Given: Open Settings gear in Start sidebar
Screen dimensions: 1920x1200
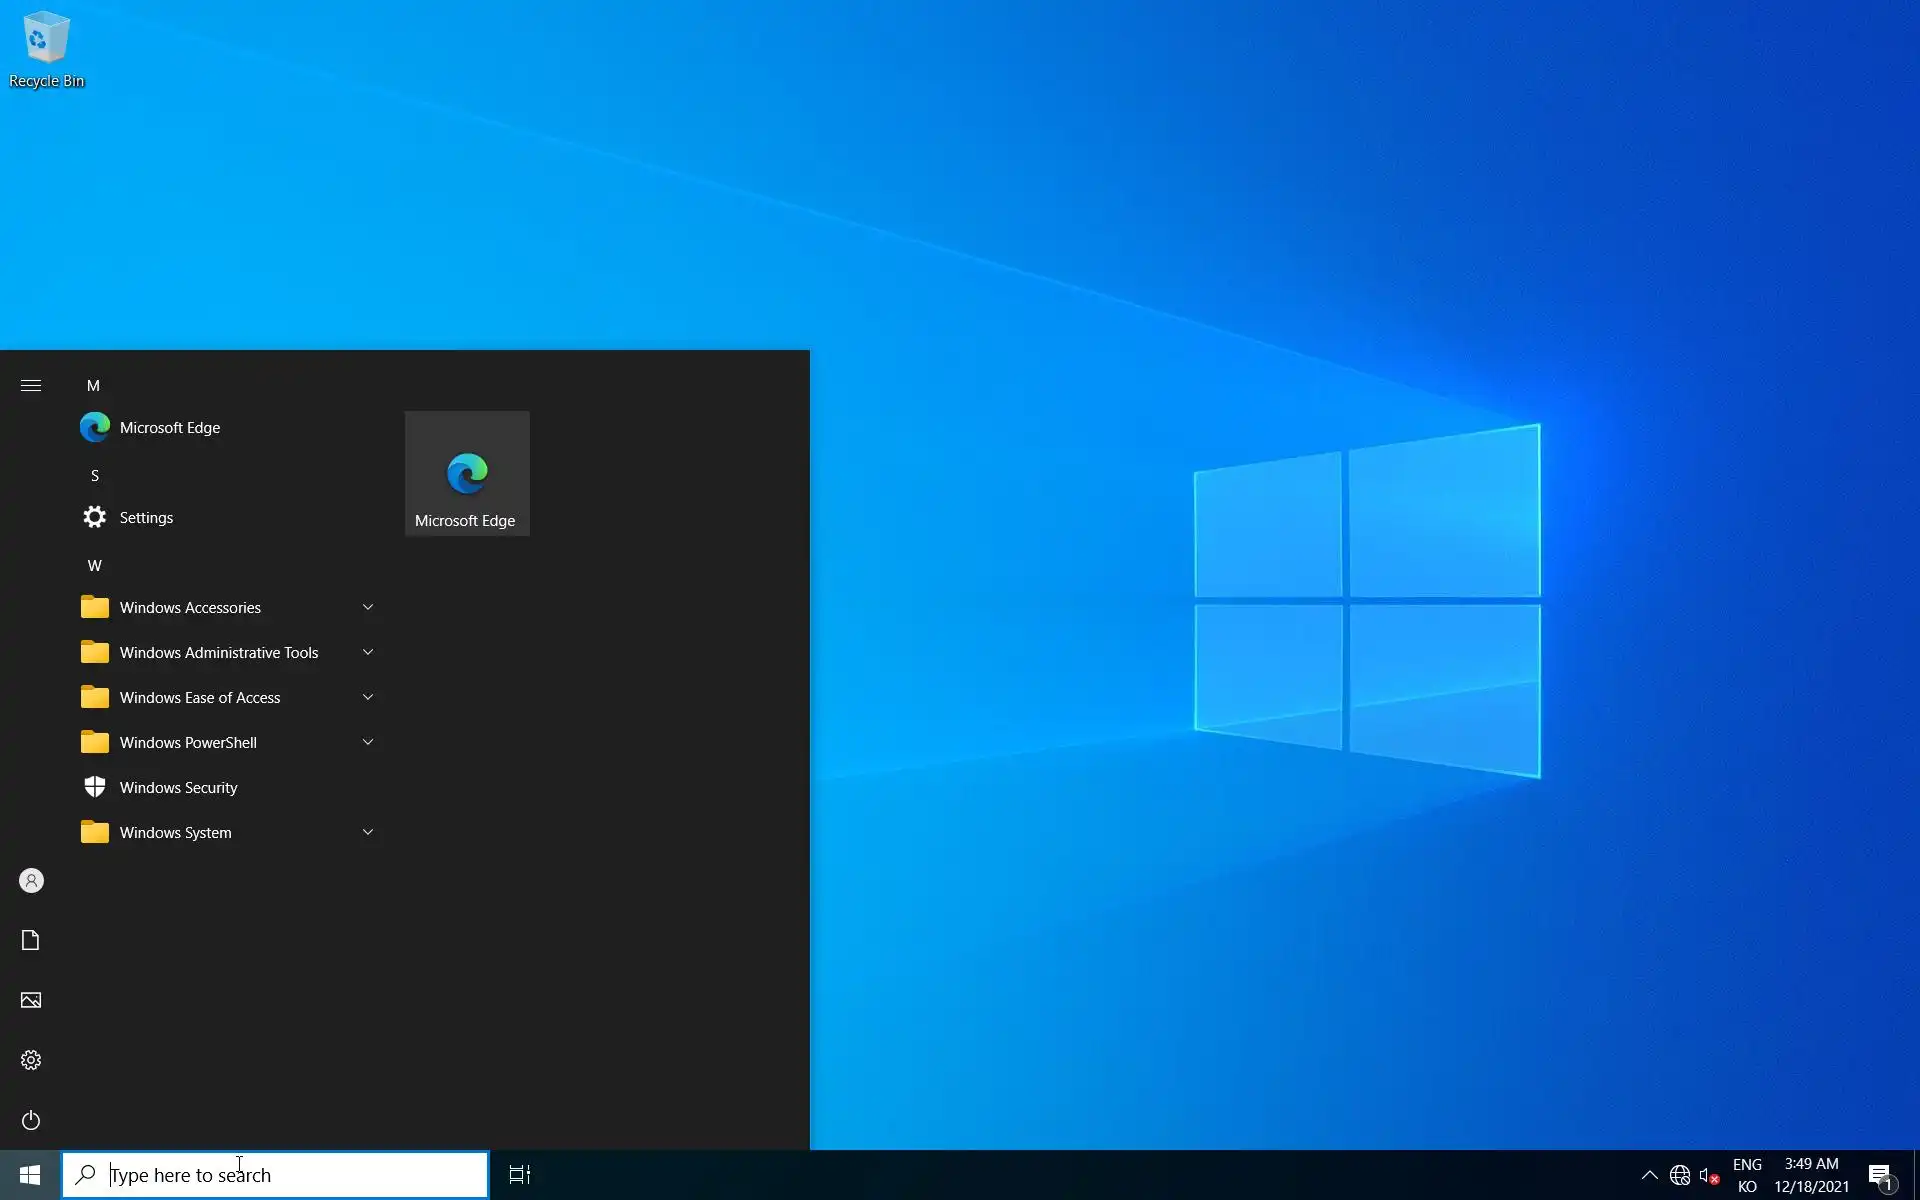Looking at the screenshot, I should [x=31, y=1060].
